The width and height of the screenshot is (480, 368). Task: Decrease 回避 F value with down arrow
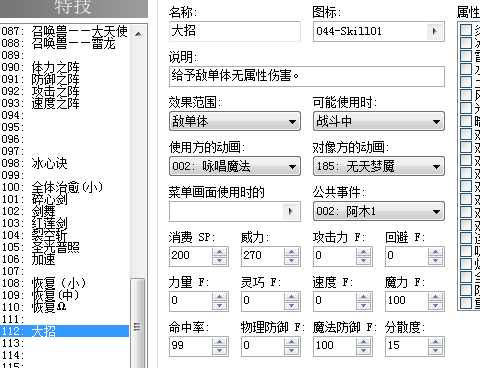point(436,261)
